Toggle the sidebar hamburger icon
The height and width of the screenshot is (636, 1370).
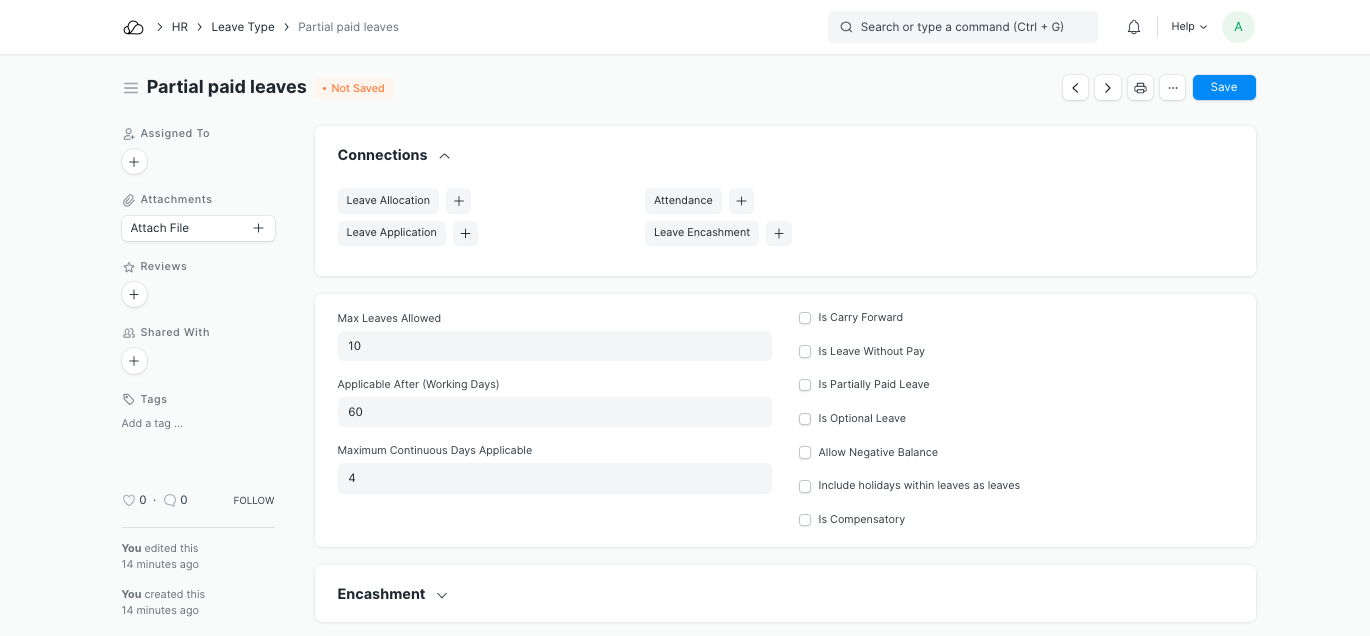click(x=130, y=88)
